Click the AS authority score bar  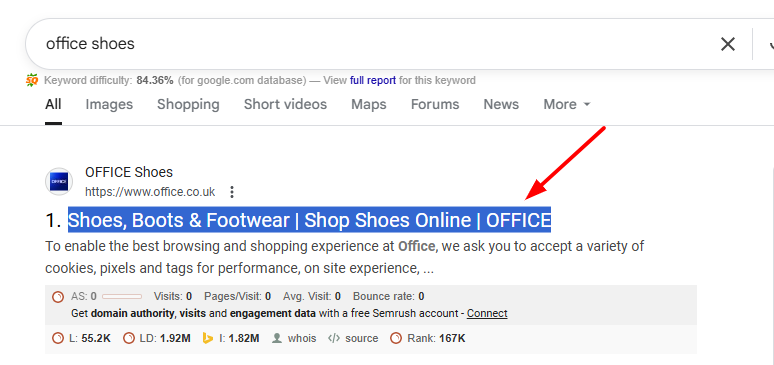[122, 297]
